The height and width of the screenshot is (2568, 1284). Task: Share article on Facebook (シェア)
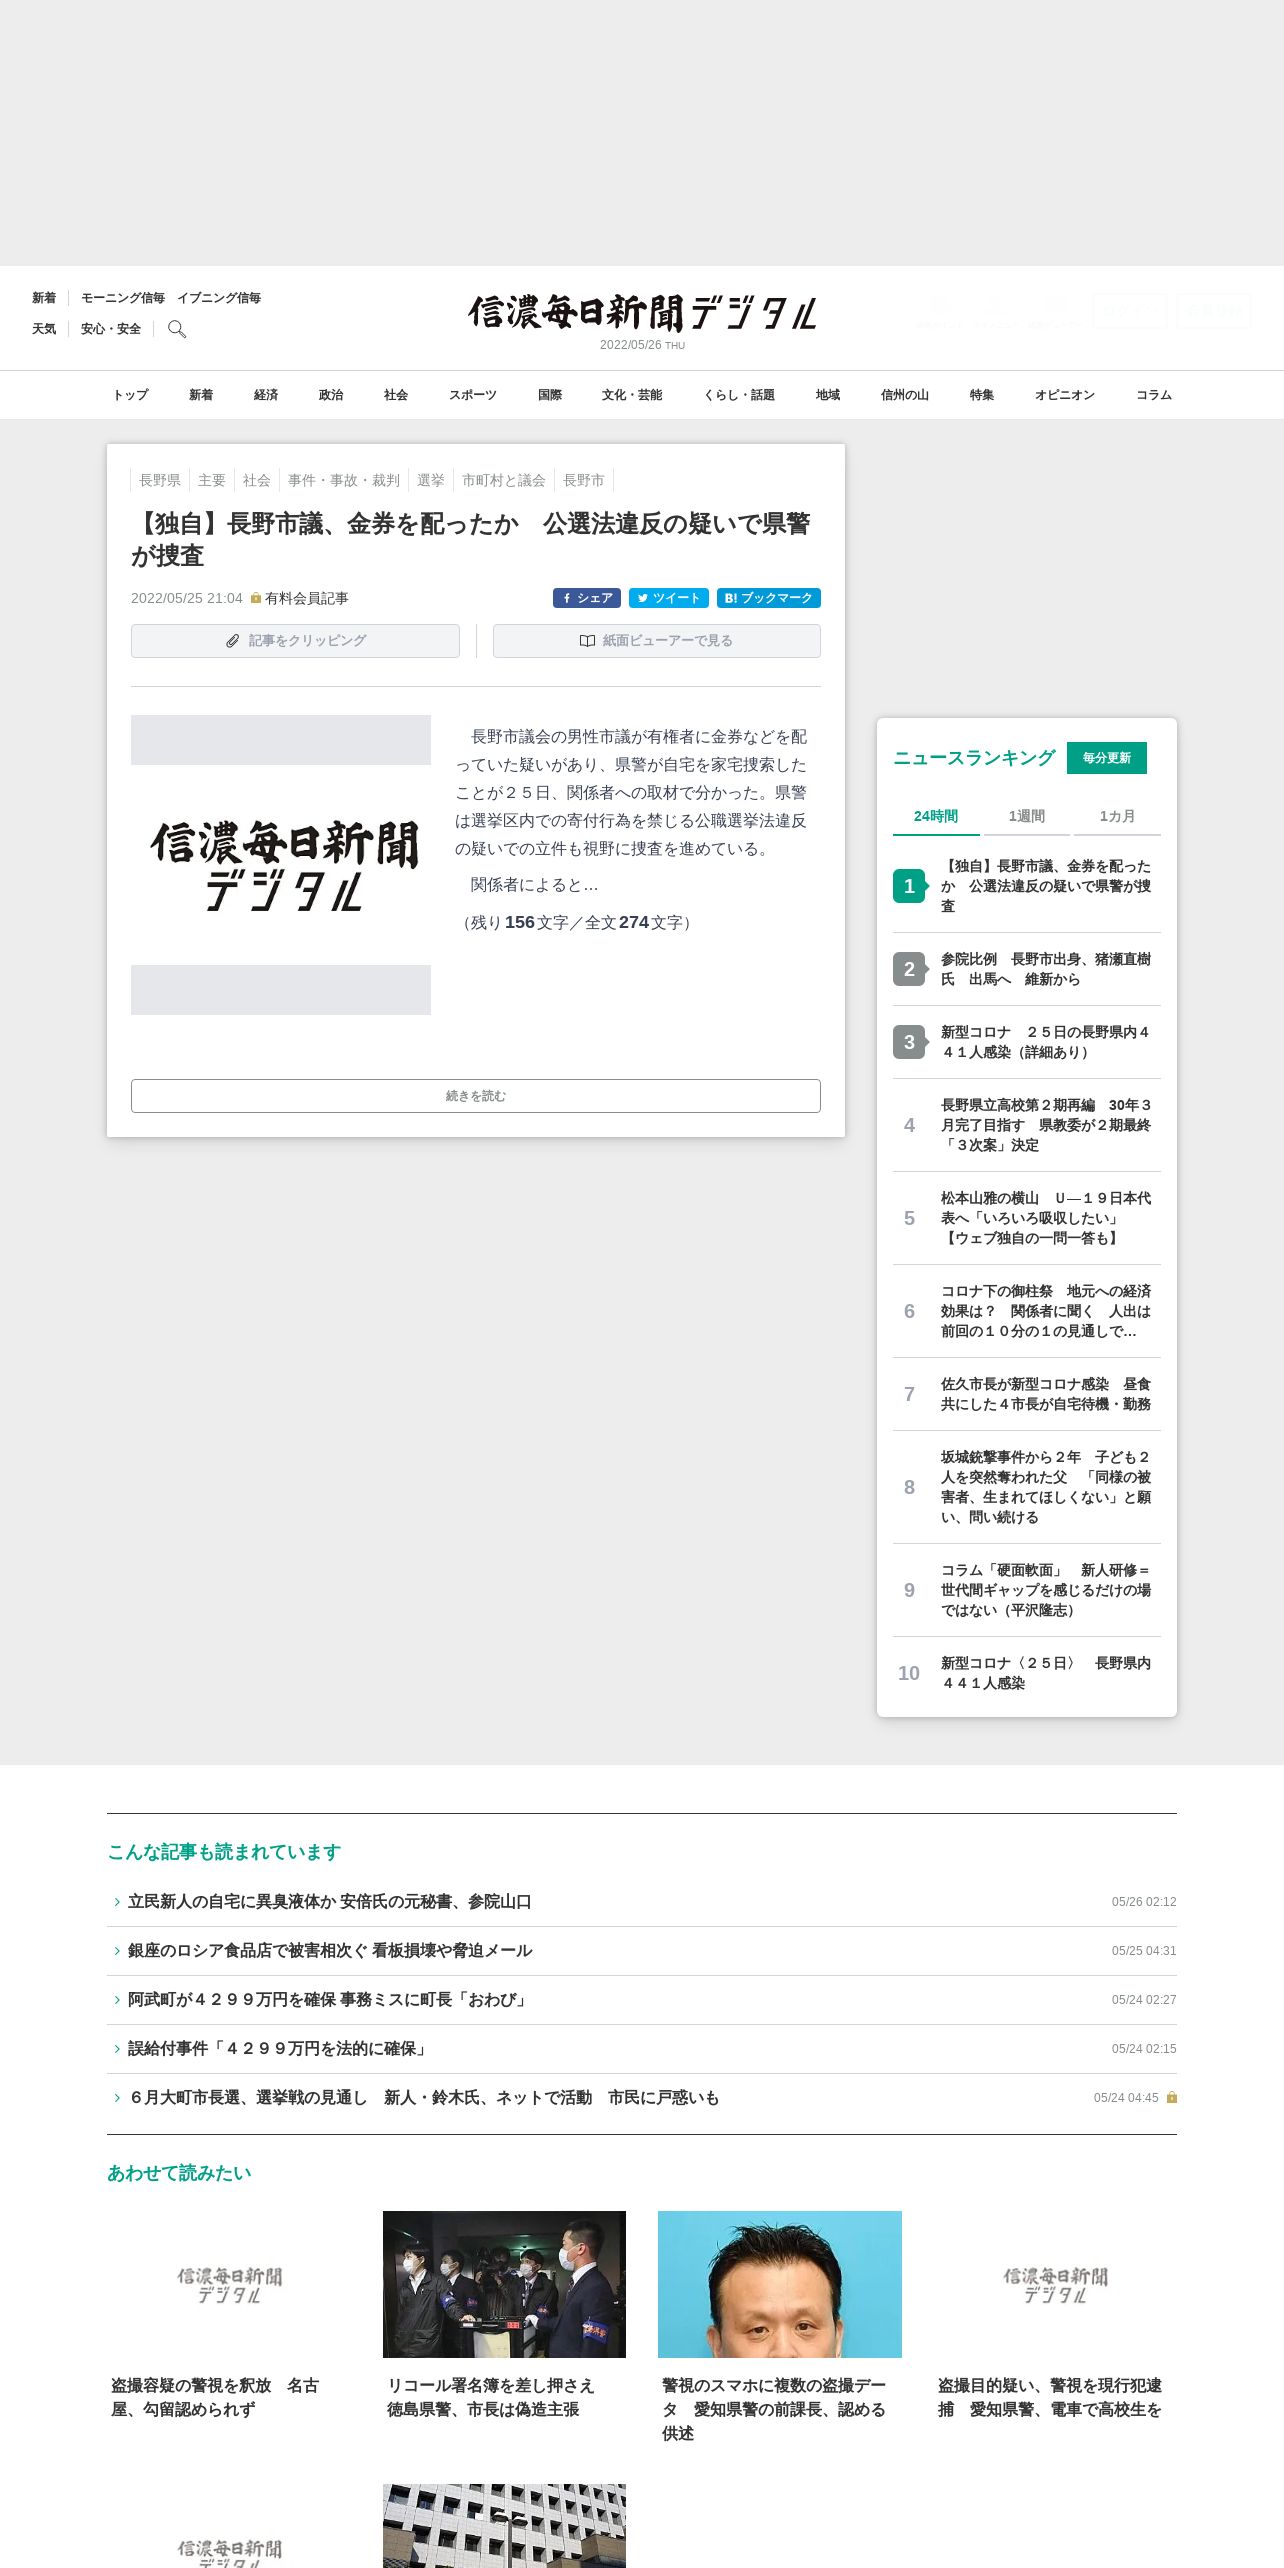point(587,598)
